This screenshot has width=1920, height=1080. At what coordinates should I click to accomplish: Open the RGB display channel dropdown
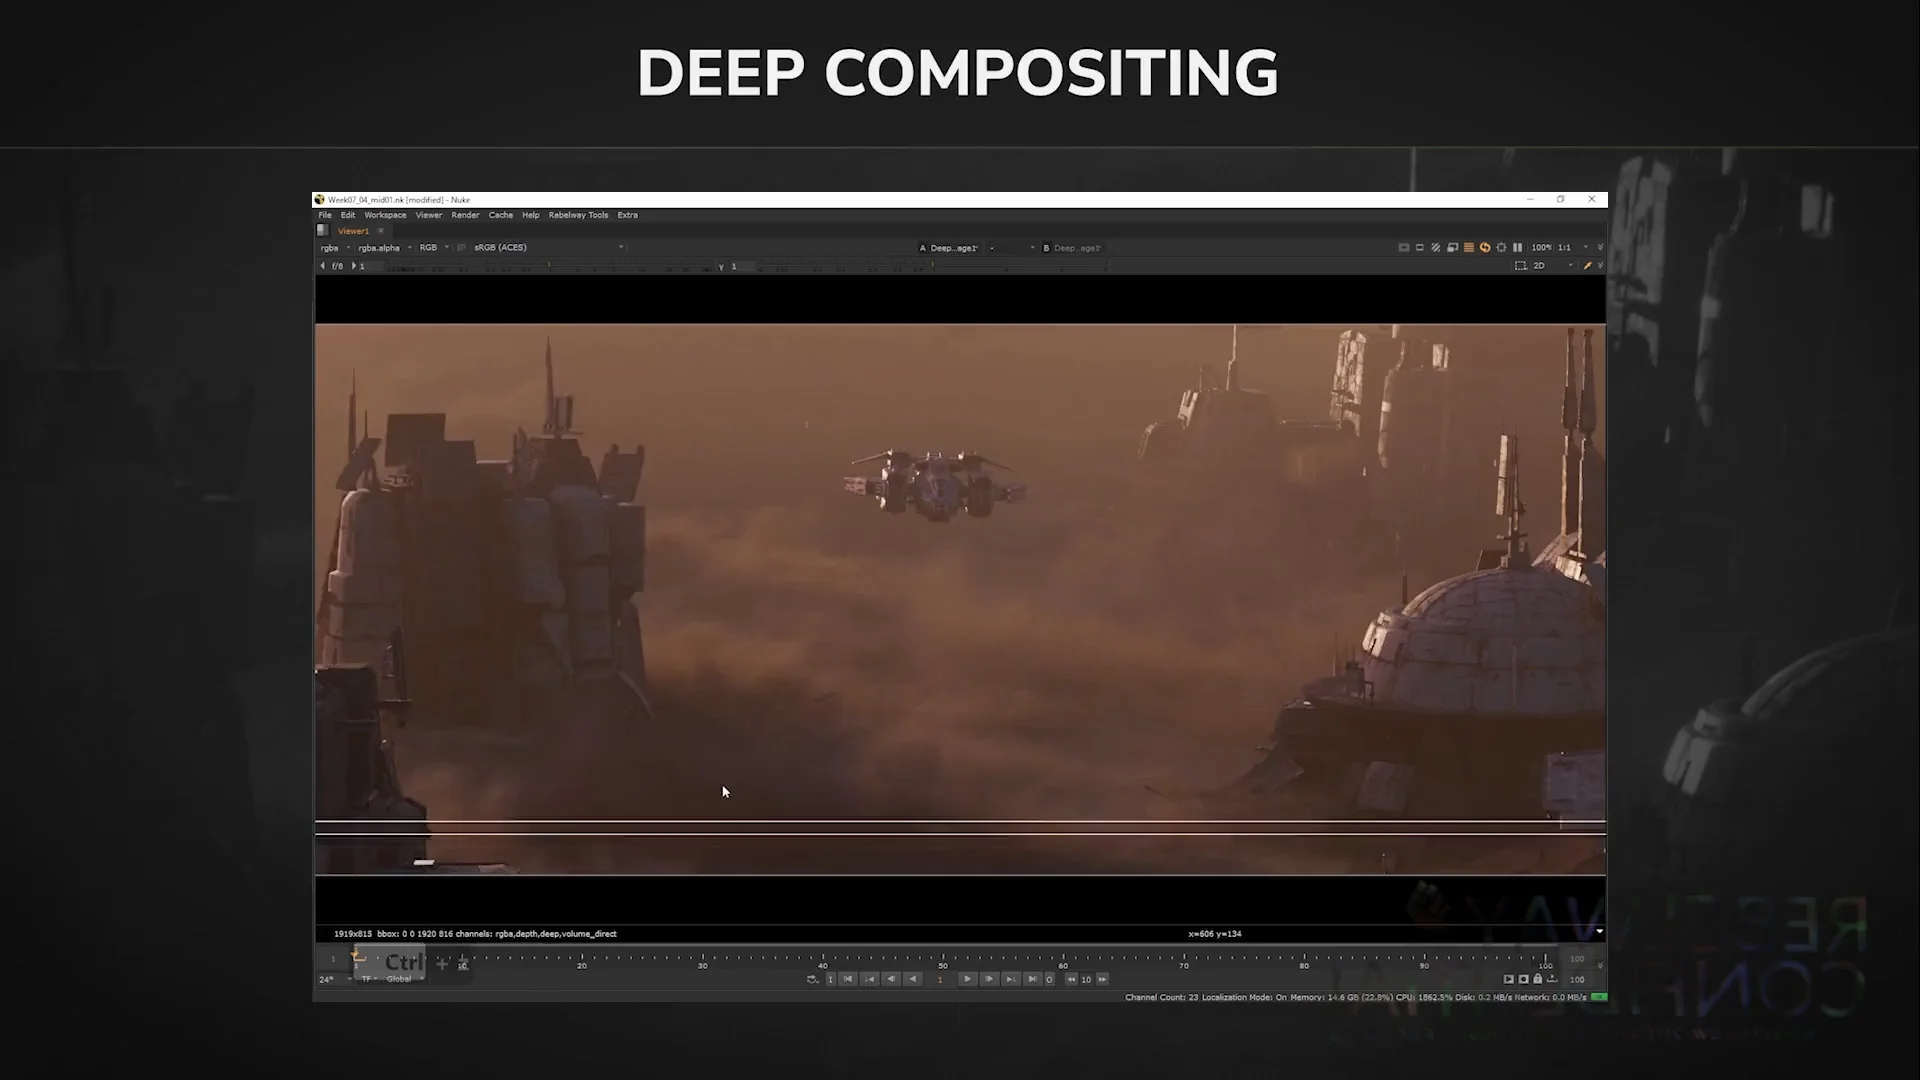[x=434, y=248]
